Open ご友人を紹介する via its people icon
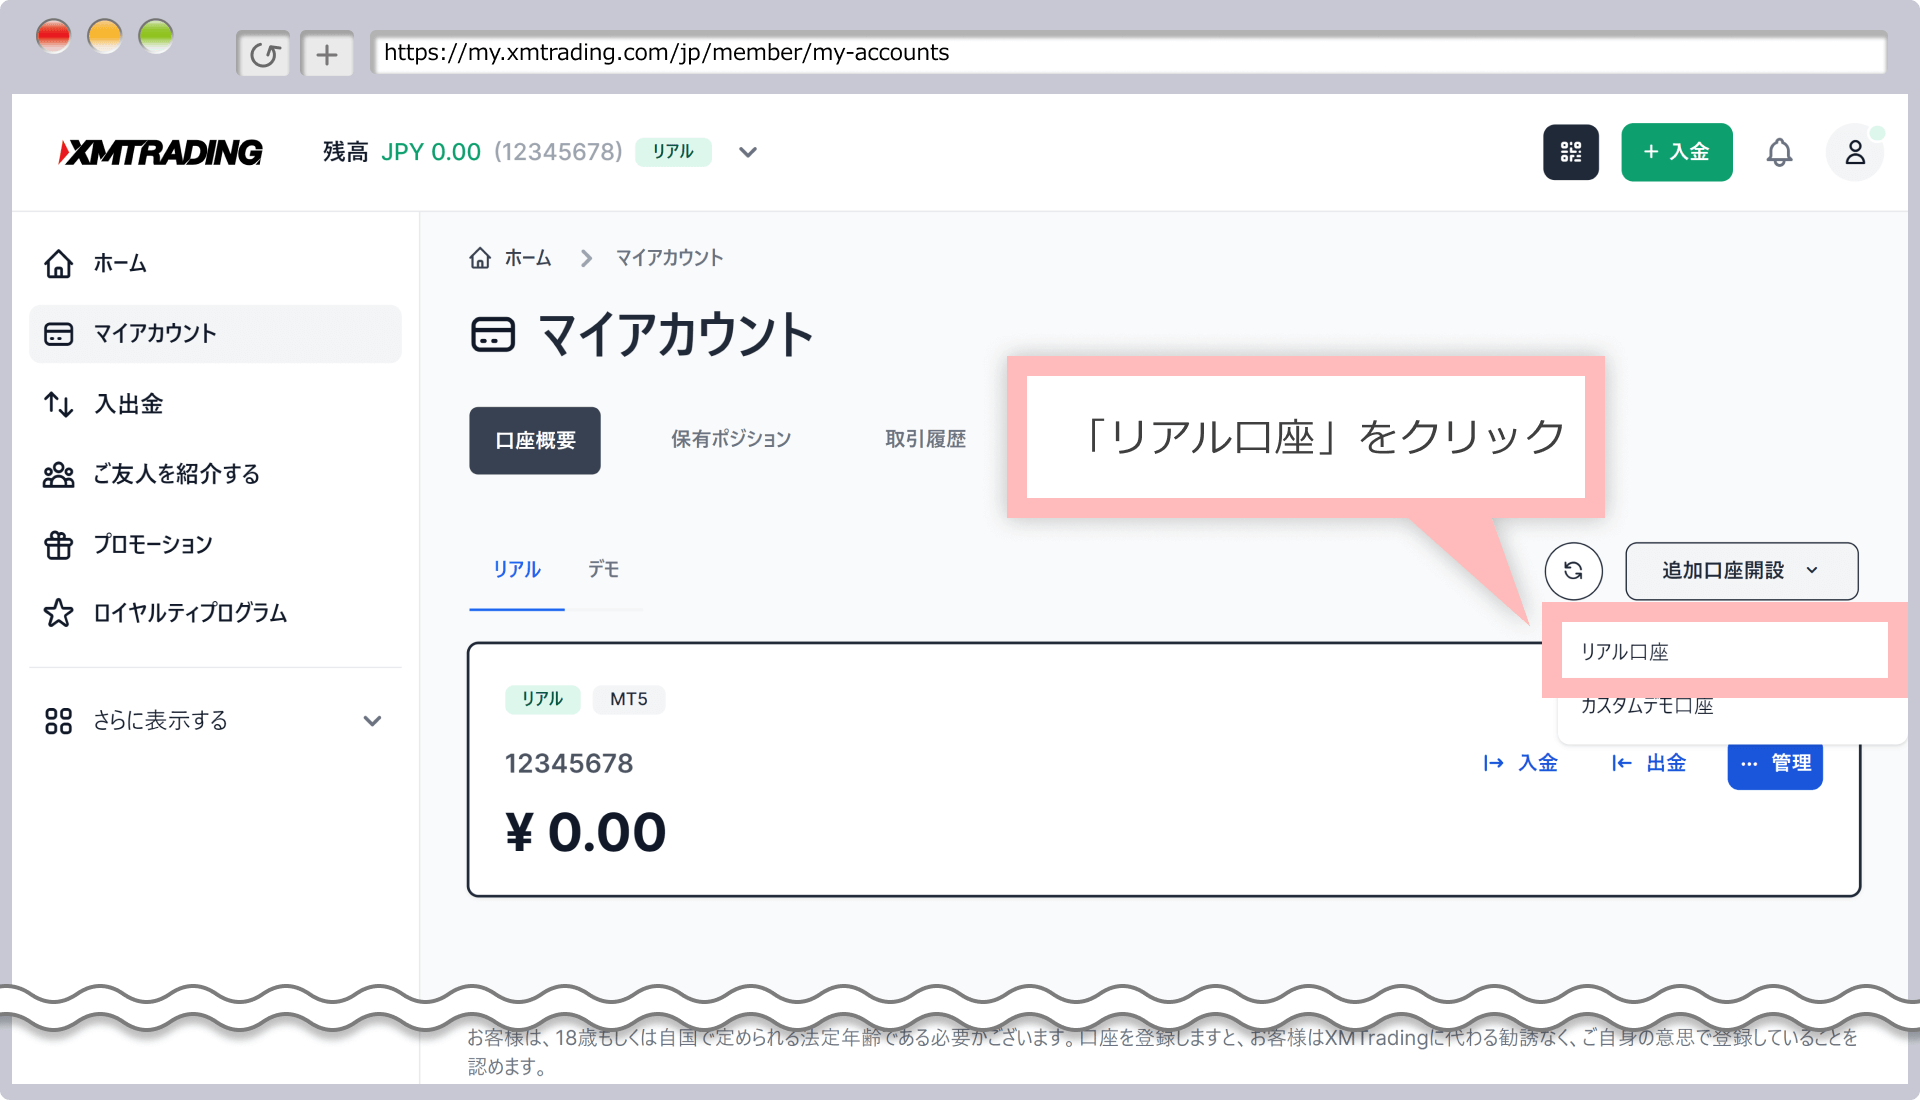The width and height of the screenshot is (1920, 1100). (x=59, y=475)
